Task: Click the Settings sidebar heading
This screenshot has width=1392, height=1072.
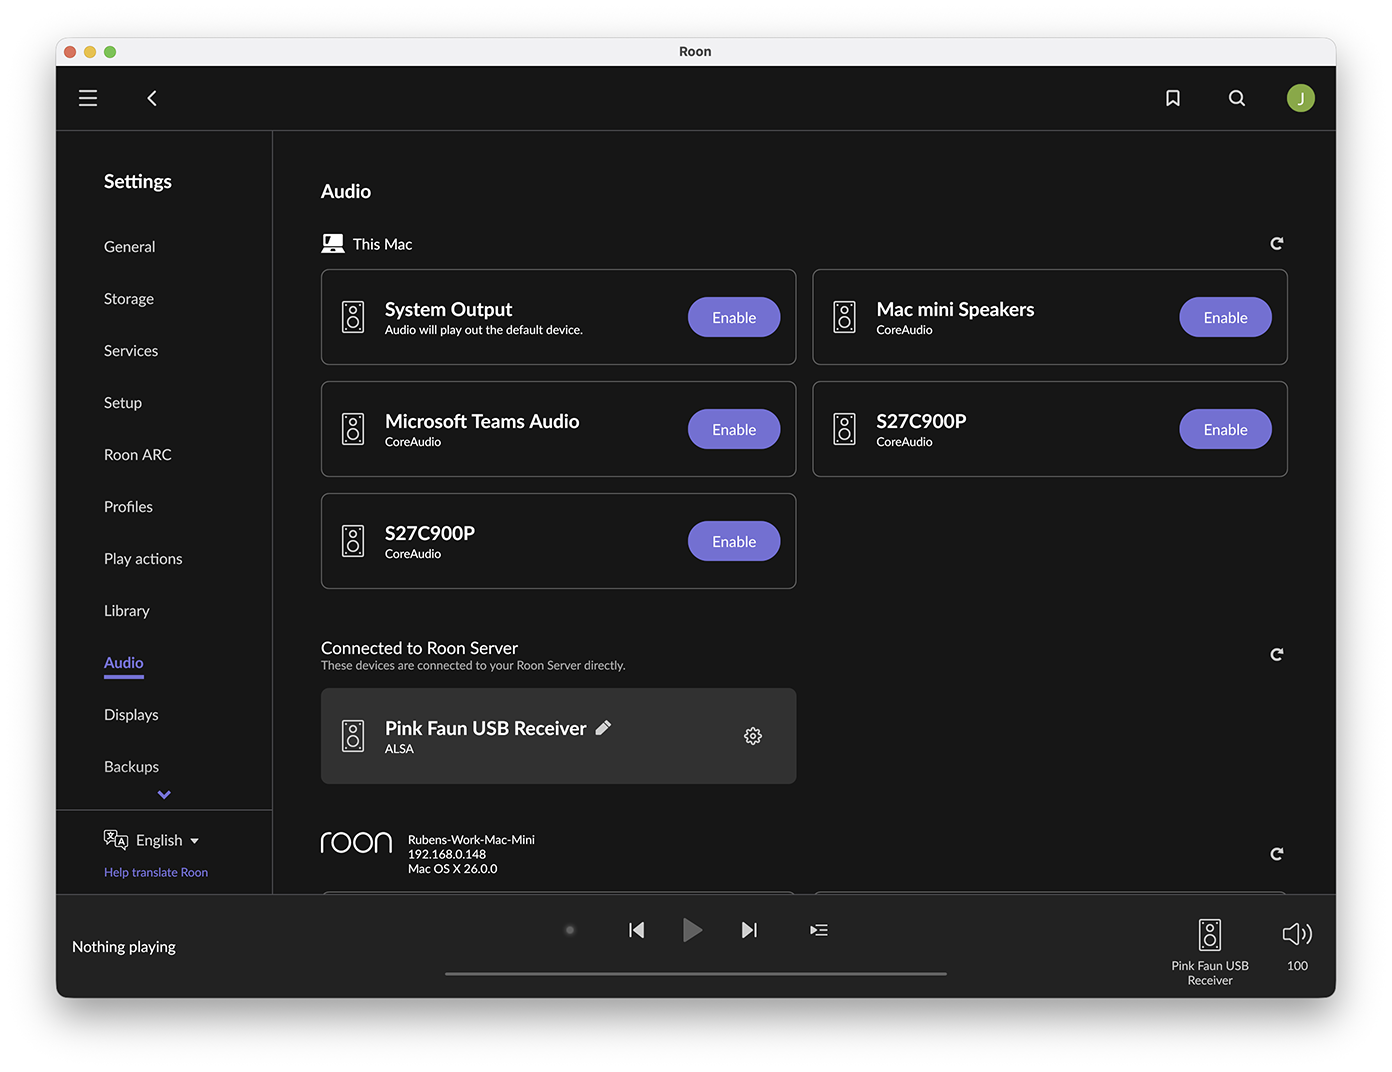Action: pyautogui.click(x=138, y=181)
